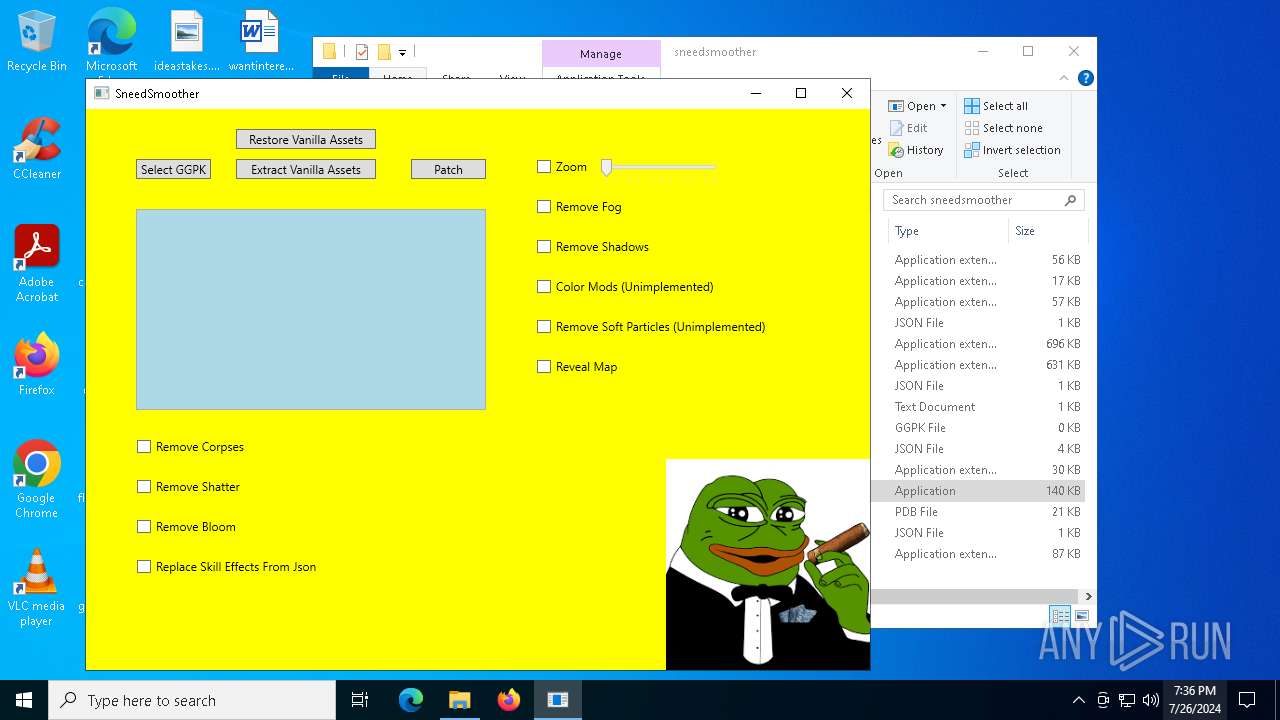The width and height of the screenshot is (1280, 720).
Task: Click Extract Vanilla Assets button
Action: pyautogui.click(x=306, y=169)
